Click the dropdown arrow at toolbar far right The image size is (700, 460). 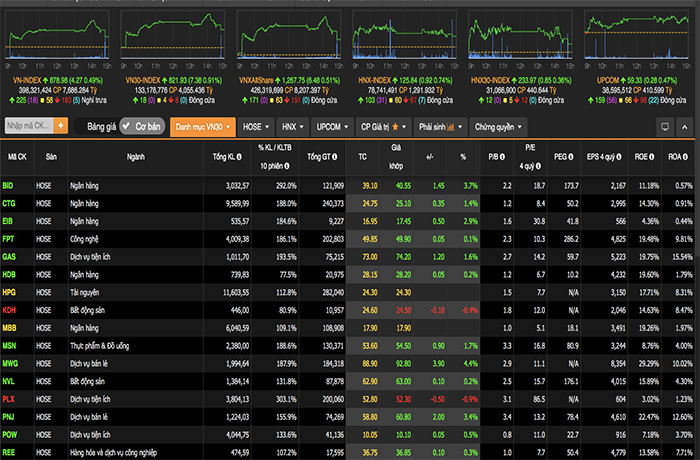pos(687,127)
